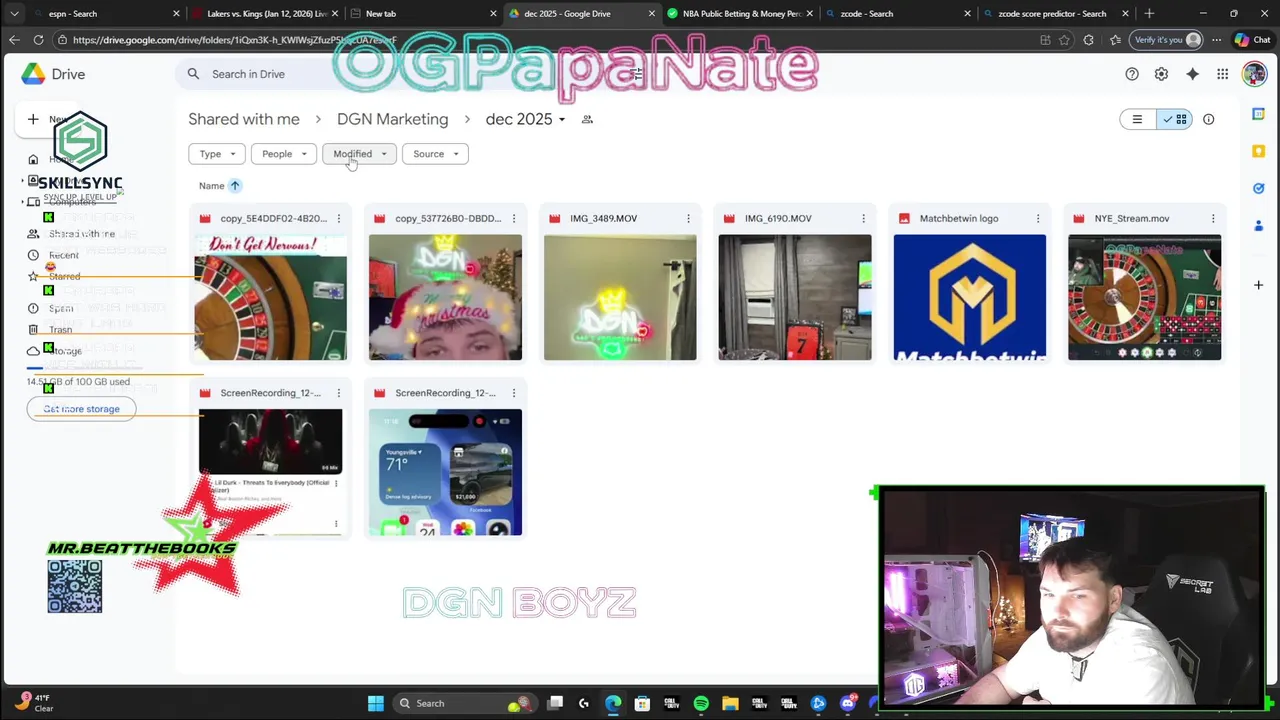The width and height of the screenshot is (1280, 720).
Task: Reverse sort direction arrow next to Name
Action: click(x=235, y=185)
